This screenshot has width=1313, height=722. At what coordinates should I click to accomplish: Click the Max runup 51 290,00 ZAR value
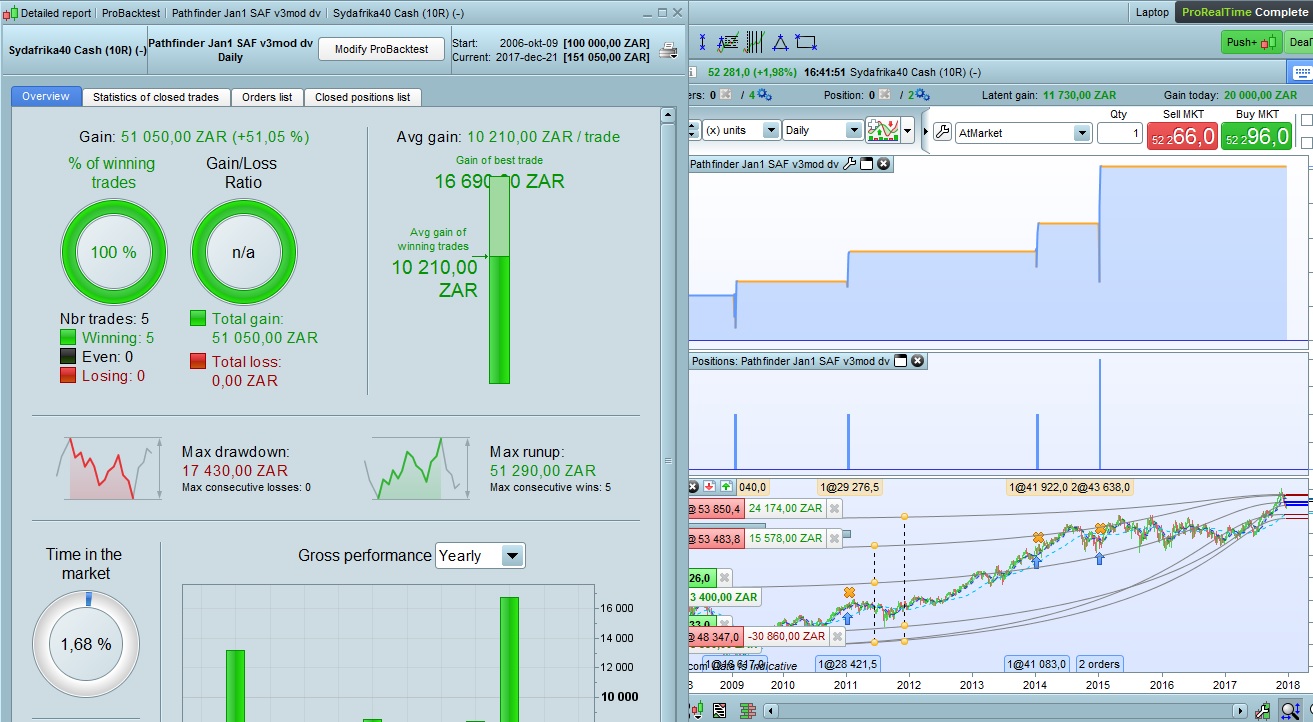coord(543,470)
